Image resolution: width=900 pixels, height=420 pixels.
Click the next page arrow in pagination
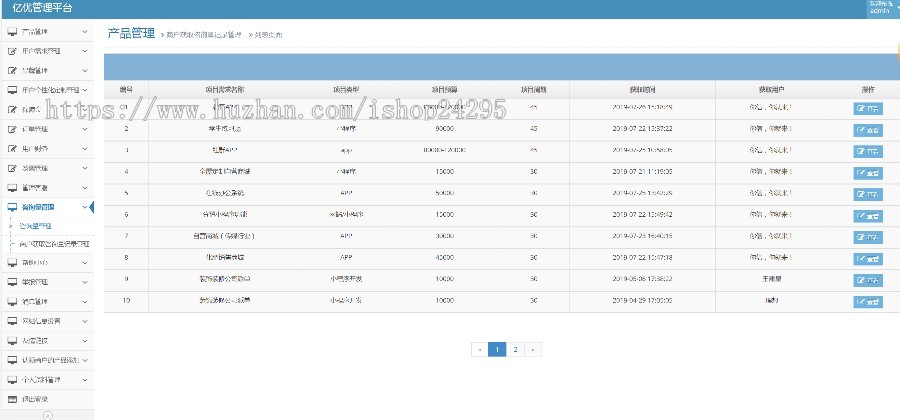click(533, 349)
